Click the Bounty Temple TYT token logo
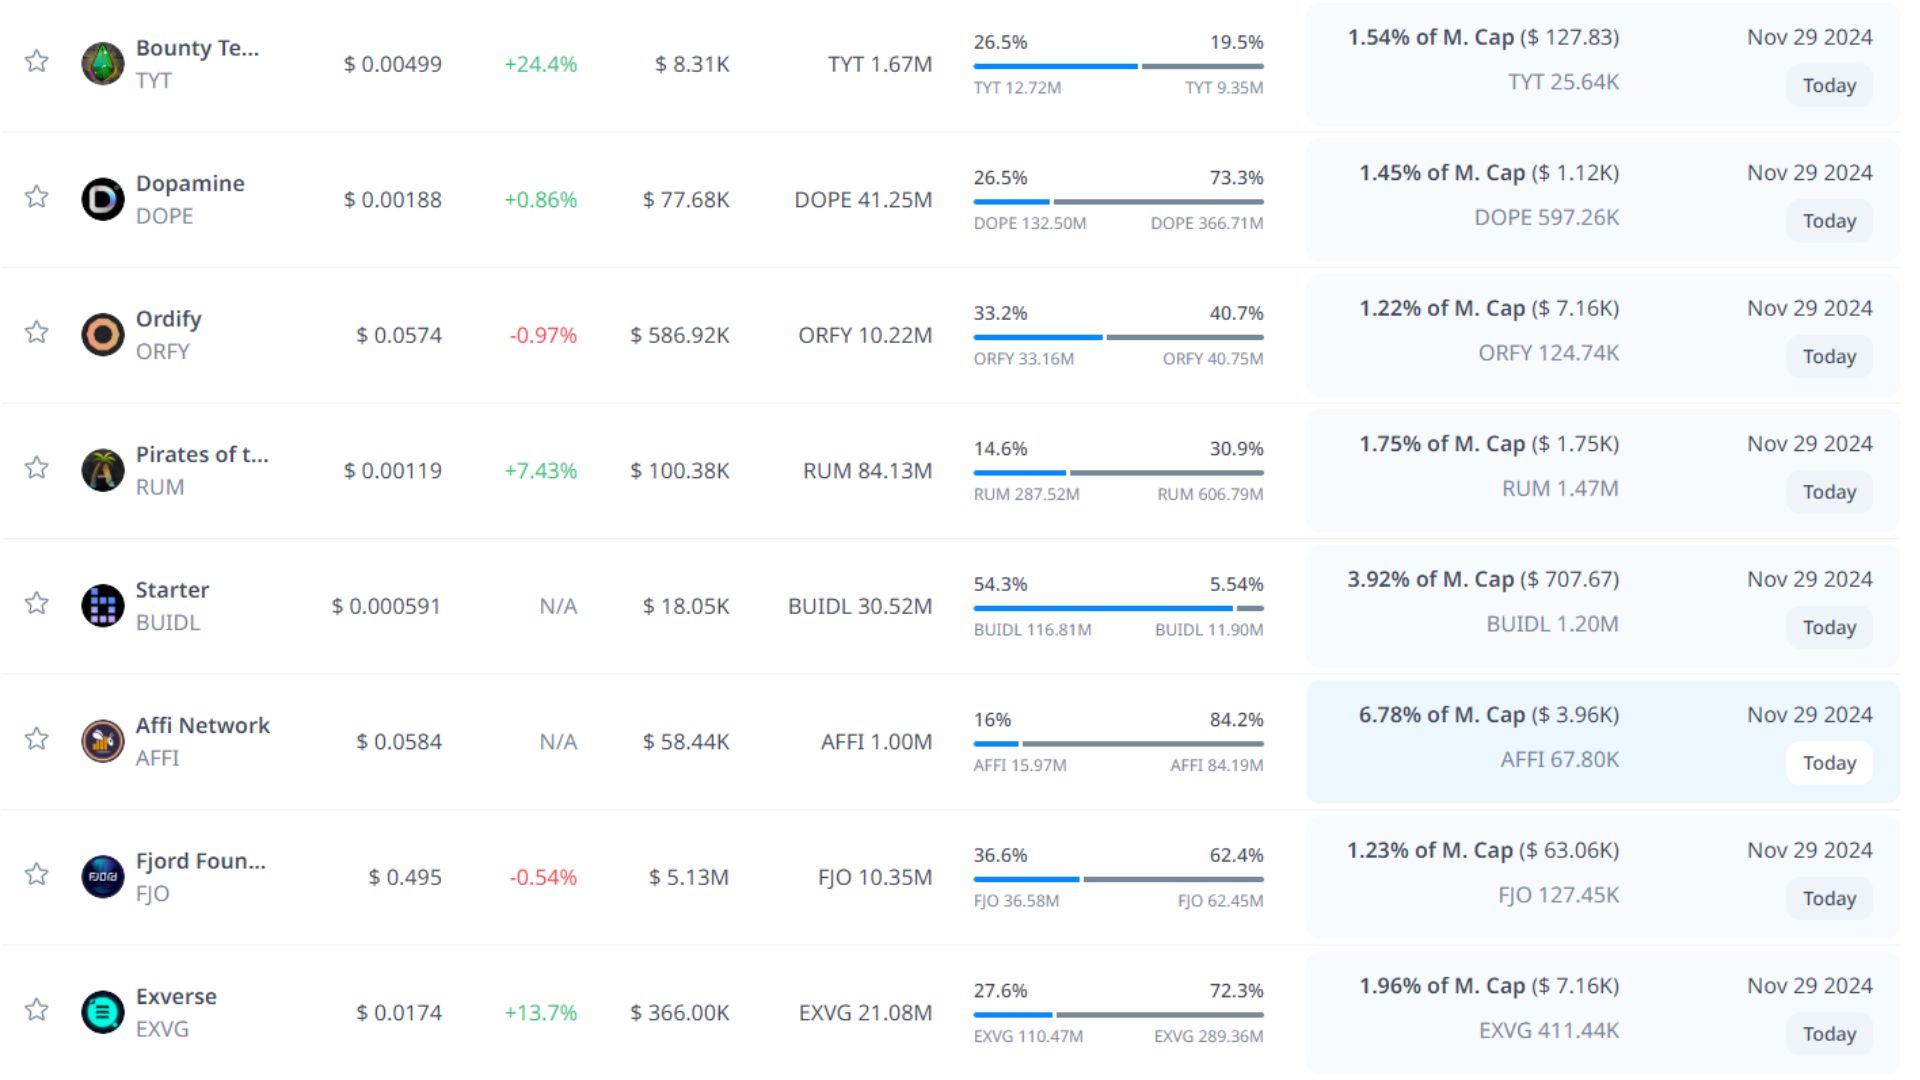Image resolution: width=1920 pixels, height=1080 pixels. click(x=102, y=64)
